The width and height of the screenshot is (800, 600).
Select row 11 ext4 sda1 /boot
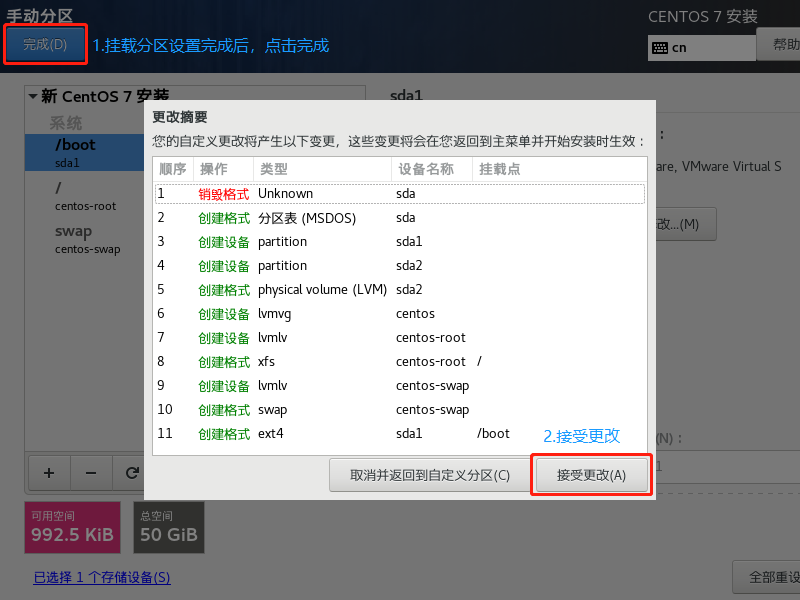click(x=398, y=434)
